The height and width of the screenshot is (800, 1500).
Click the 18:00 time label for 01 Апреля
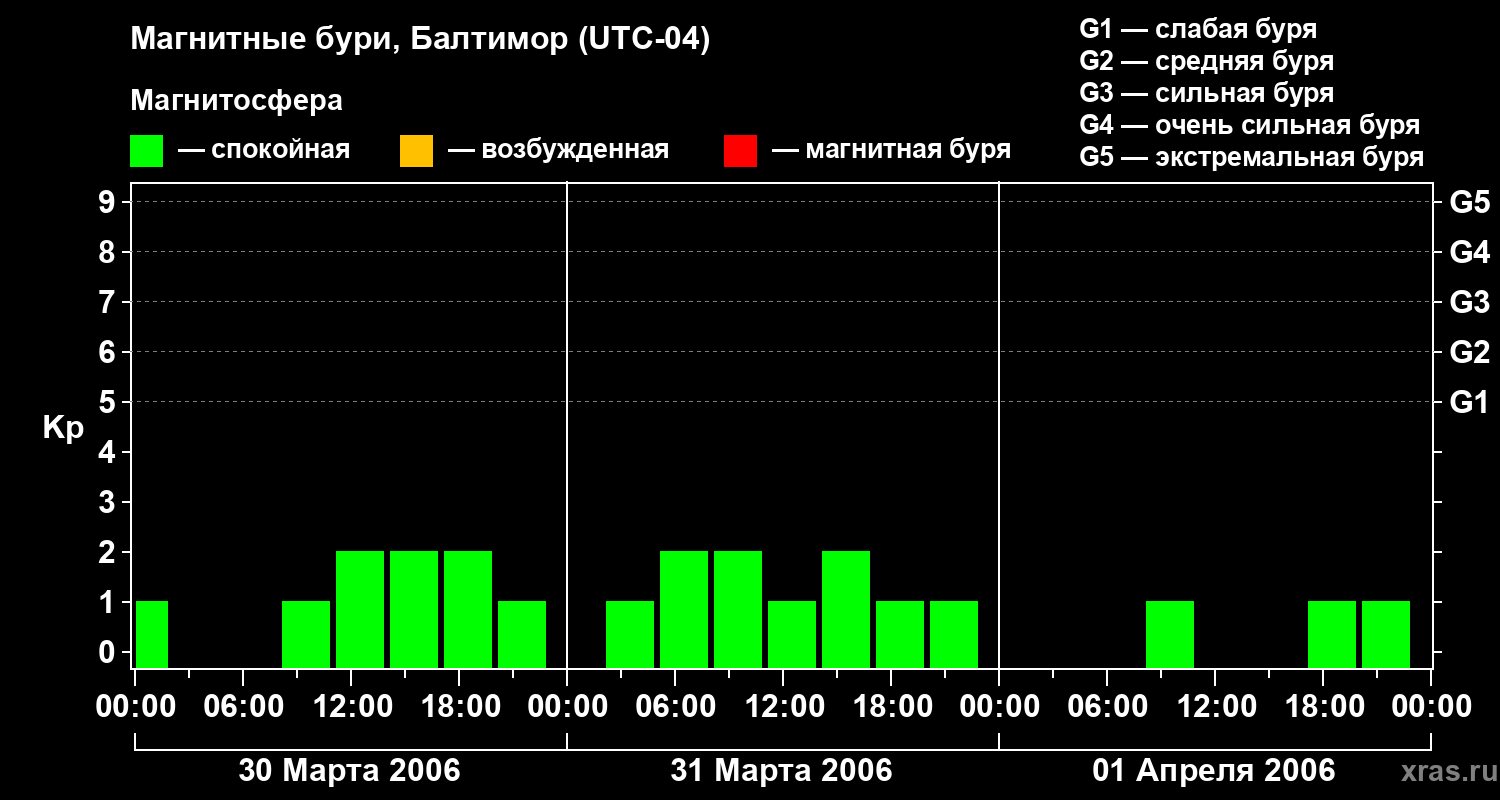point(1323,706)
